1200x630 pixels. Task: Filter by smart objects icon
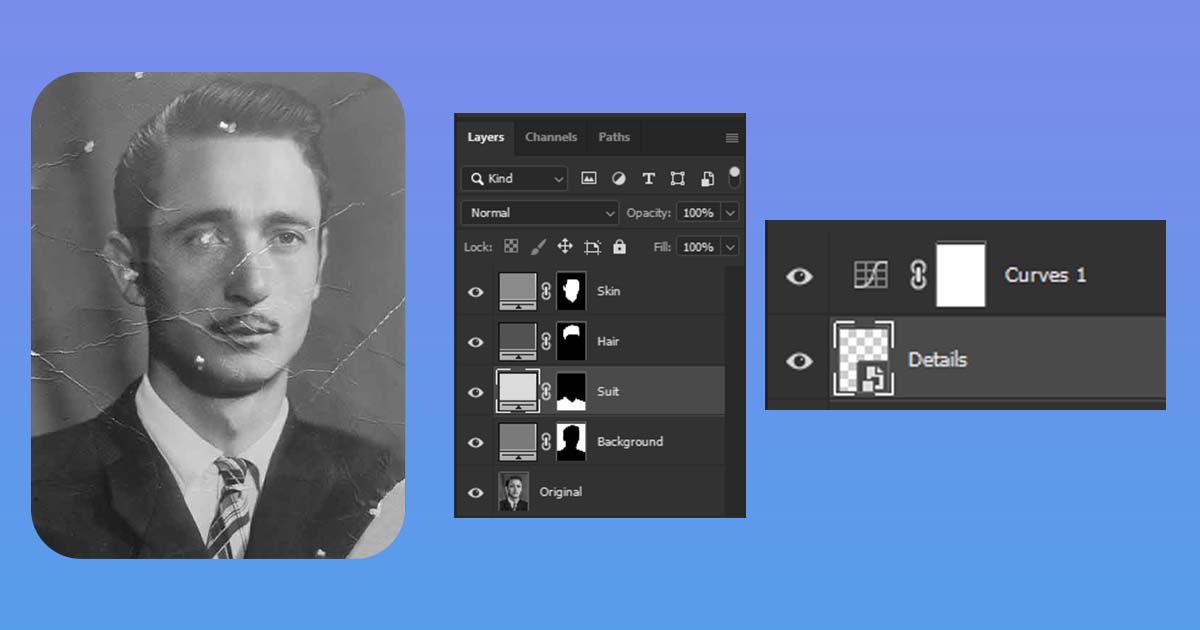click(x=707, y=179)
